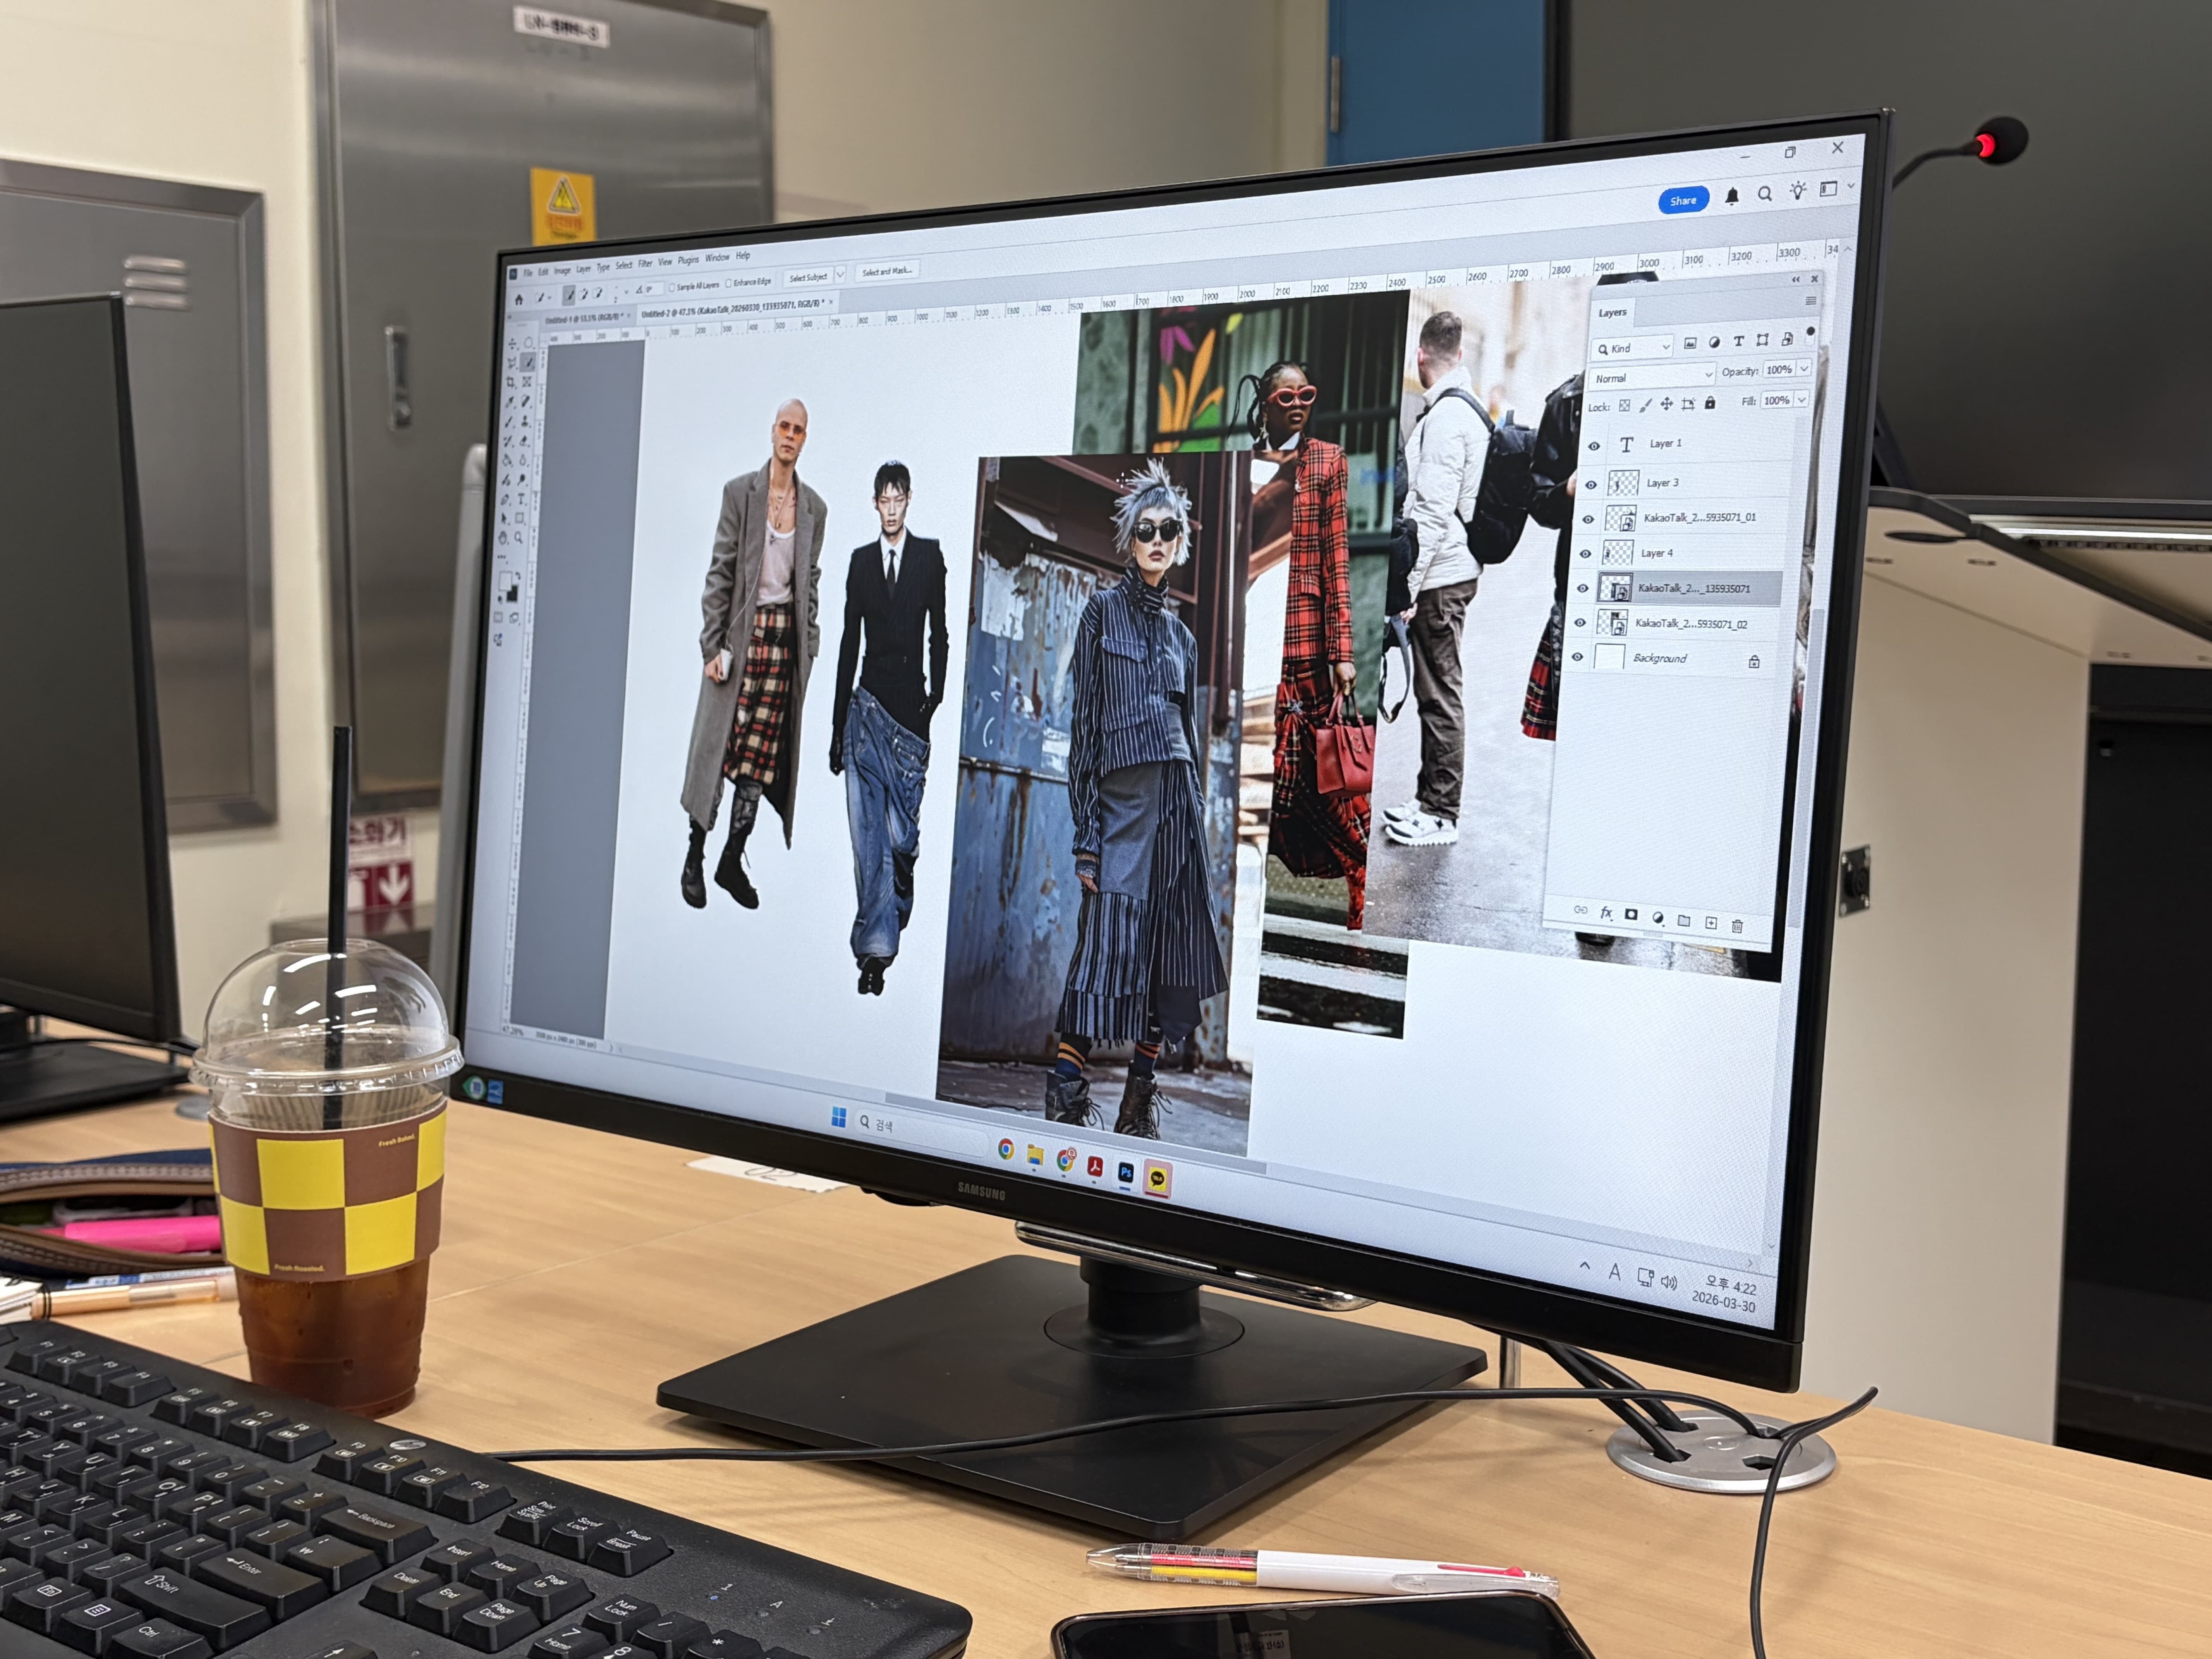The width and height of the screenshot is (2212, 1659).
Task: Enable Sample All Layers checkbox
Action: (672, 288)
